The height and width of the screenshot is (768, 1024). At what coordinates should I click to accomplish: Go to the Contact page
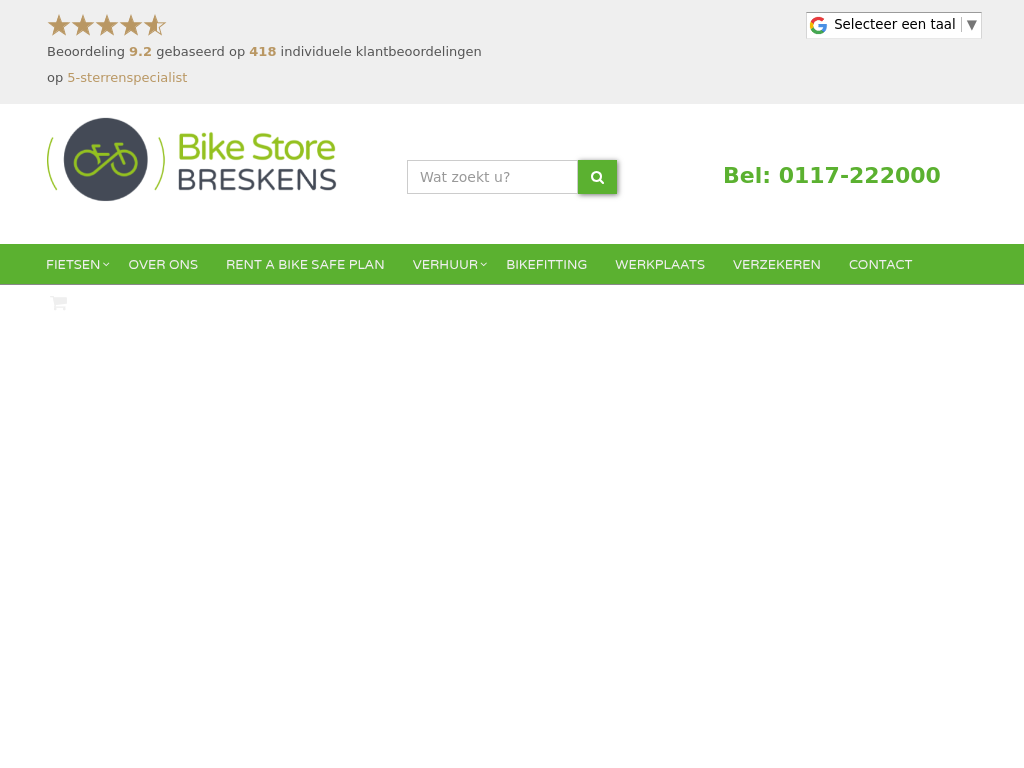(x=880, y=264)
